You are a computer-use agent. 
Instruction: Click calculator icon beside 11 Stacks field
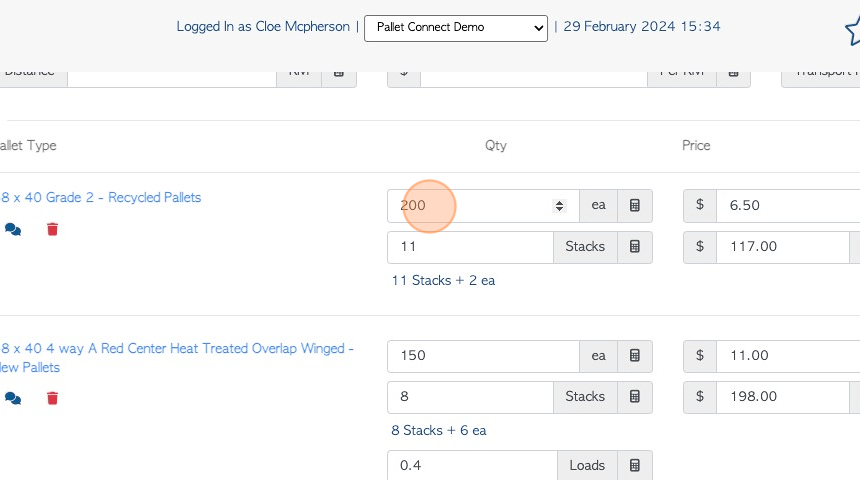click(x=634, y=247)
